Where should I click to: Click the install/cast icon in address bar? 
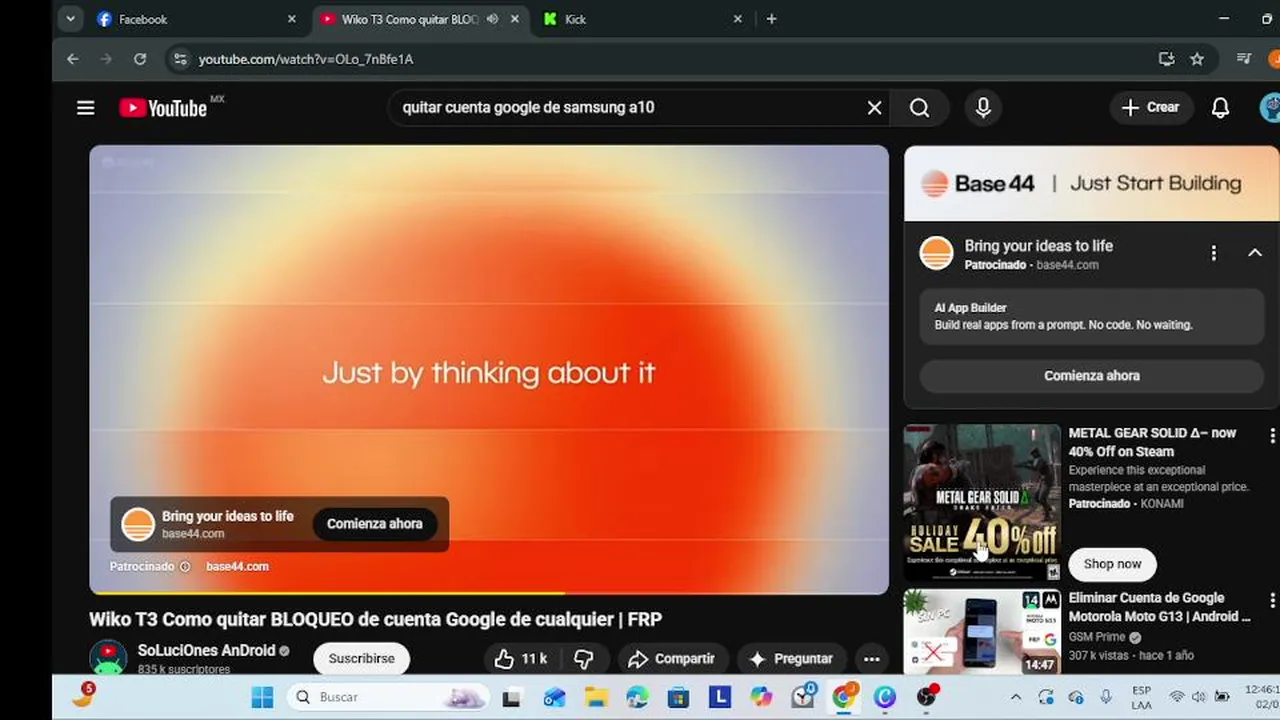pyautogui.click(x=1166, y=59)
